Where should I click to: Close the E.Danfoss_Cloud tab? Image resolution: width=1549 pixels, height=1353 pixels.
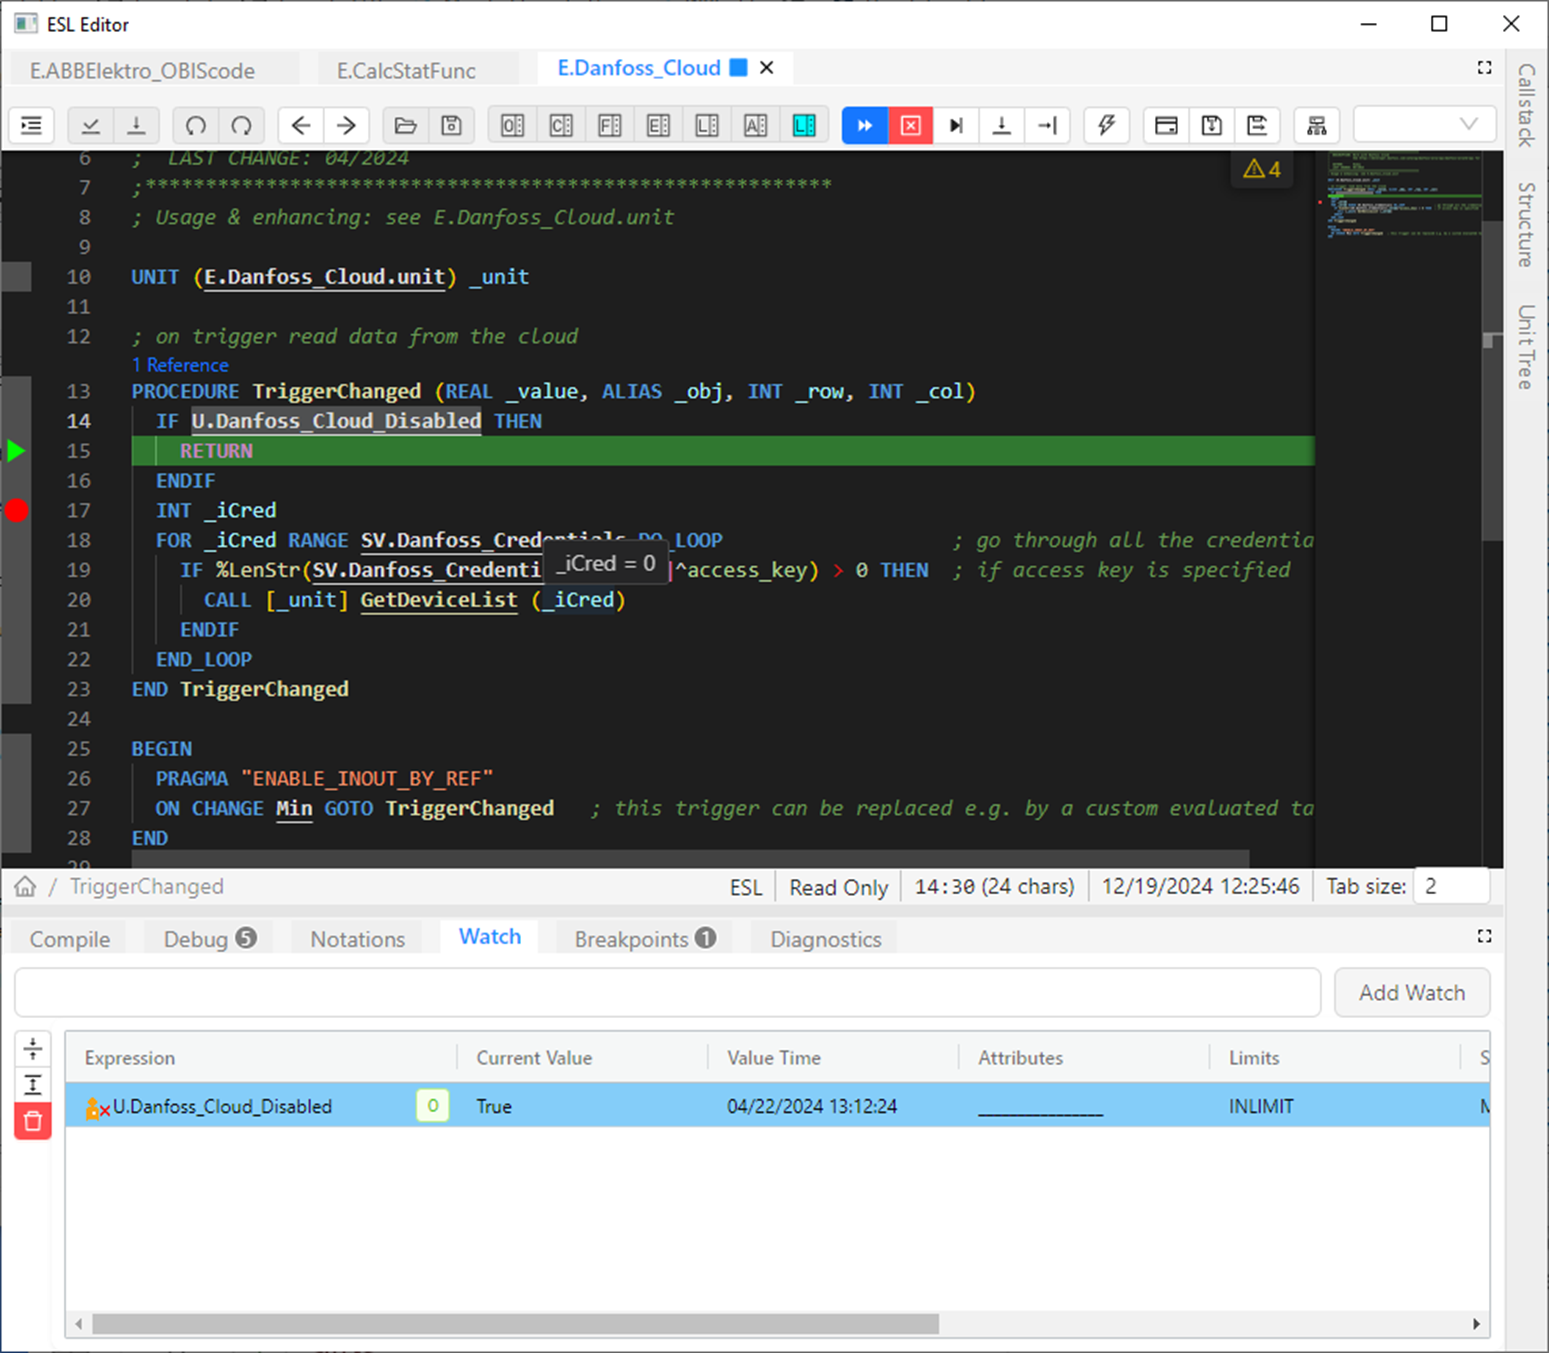767,68
